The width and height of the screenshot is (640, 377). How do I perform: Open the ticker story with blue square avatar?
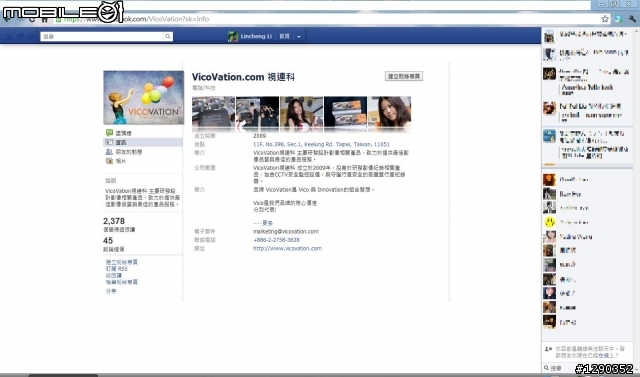[549, 135]
